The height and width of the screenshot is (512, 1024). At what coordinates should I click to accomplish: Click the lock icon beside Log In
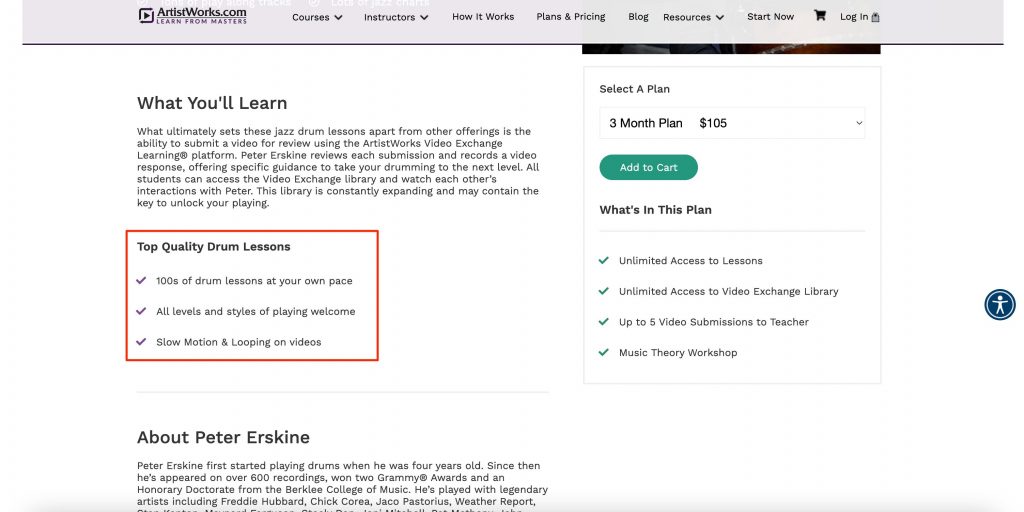[x=876, y=18]
